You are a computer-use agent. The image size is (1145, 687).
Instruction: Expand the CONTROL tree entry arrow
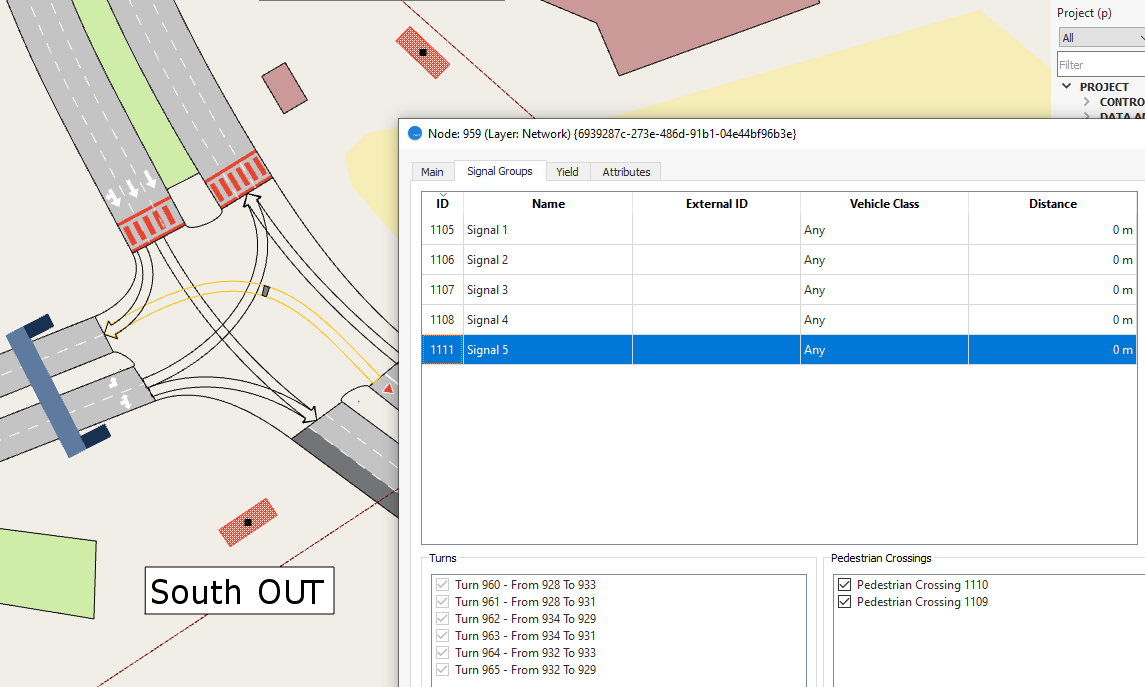point(1086,102)
